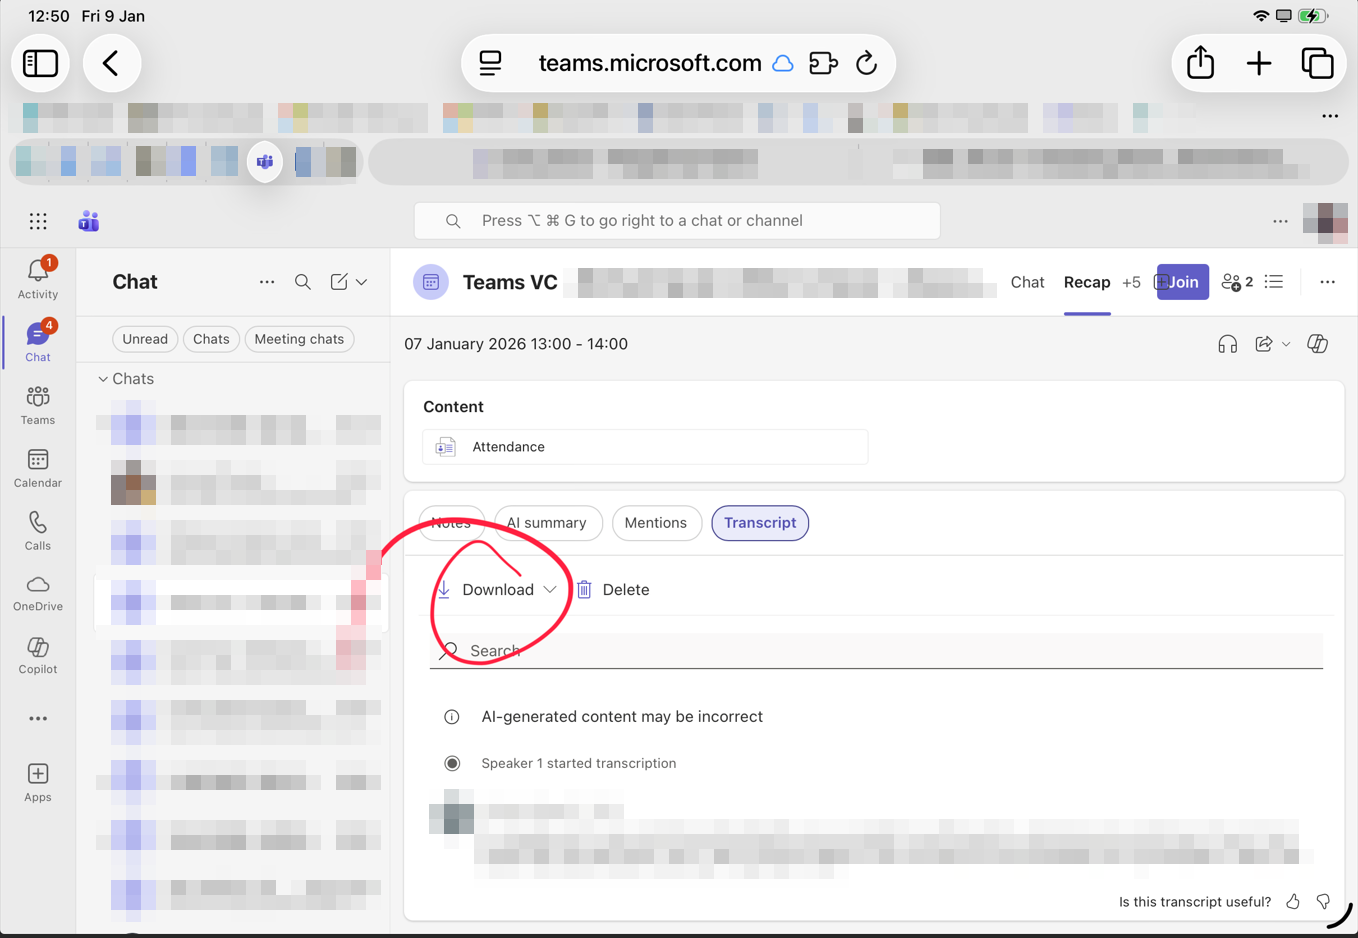Mark the transcript as useful (thumbs up)
The height and width of the screenshot is (938, 1358).
coord(1293,902)
